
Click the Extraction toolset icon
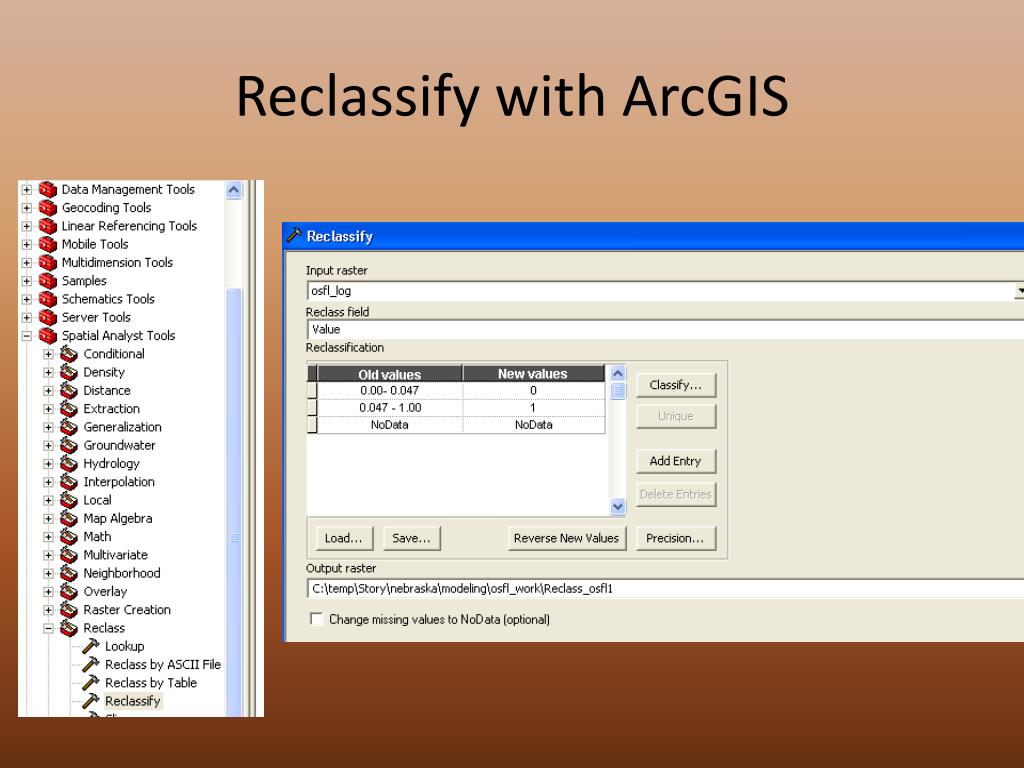[69, 409]
